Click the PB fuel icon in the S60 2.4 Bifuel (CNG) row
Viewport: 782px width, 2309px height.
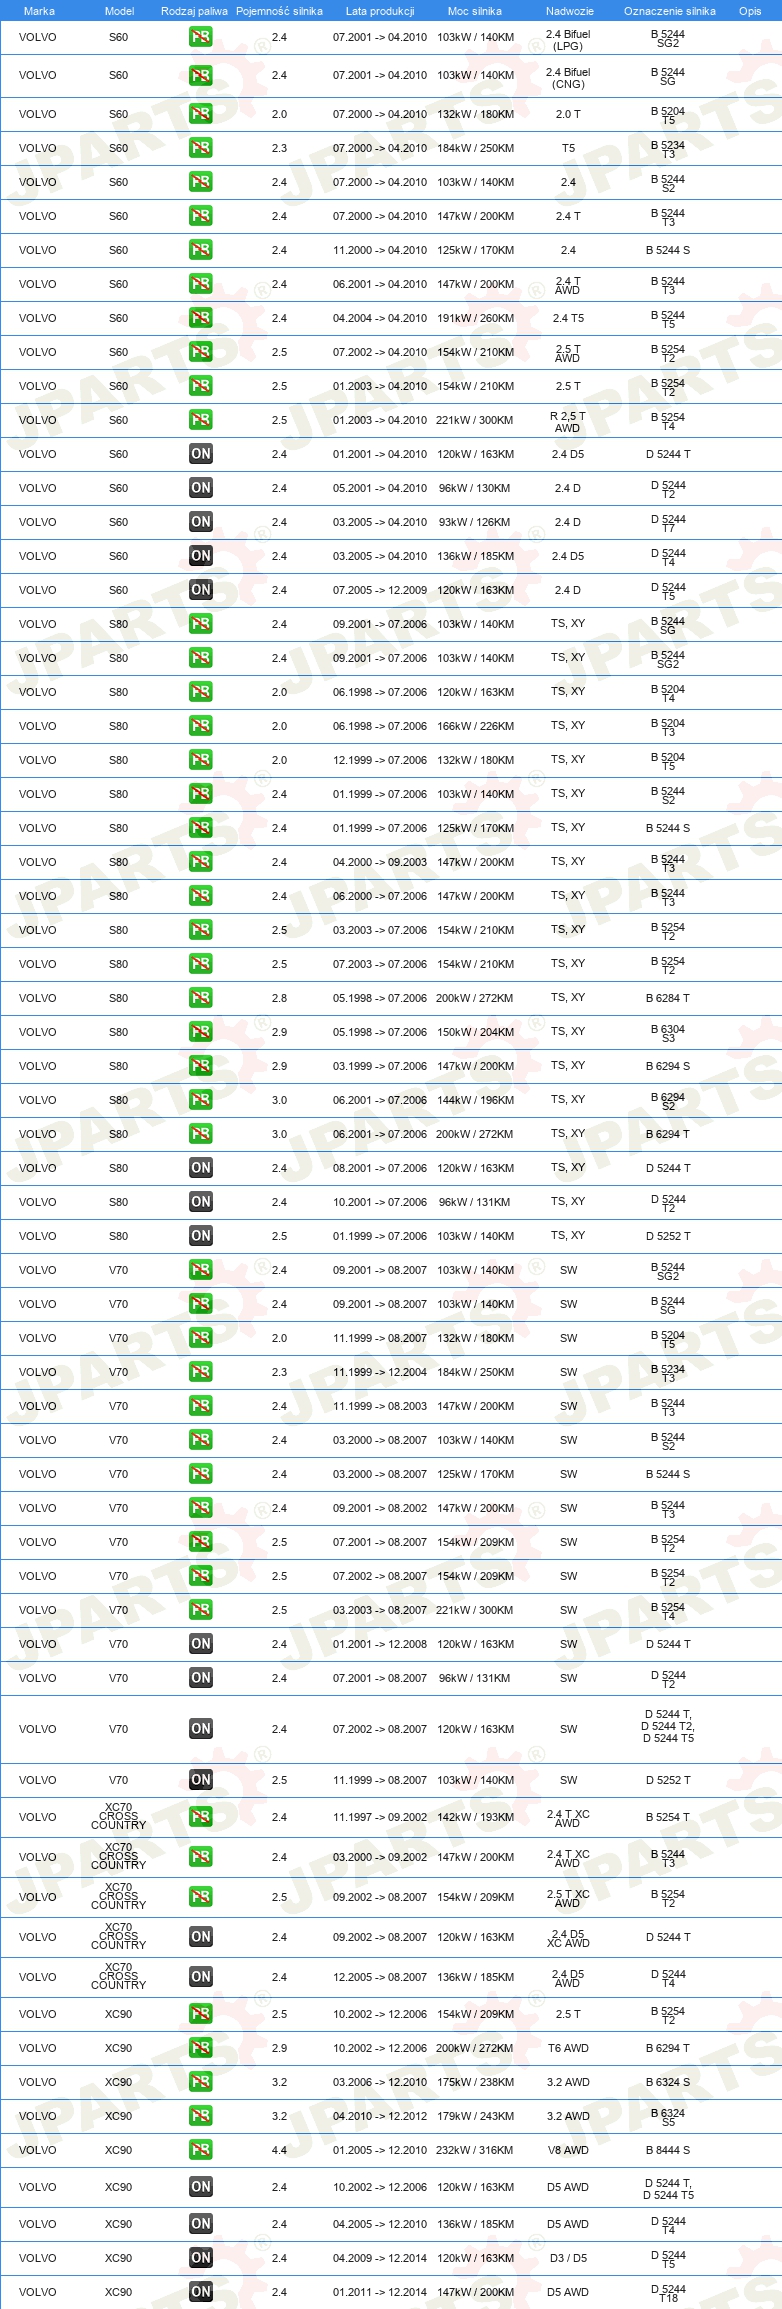coord(200,75)
